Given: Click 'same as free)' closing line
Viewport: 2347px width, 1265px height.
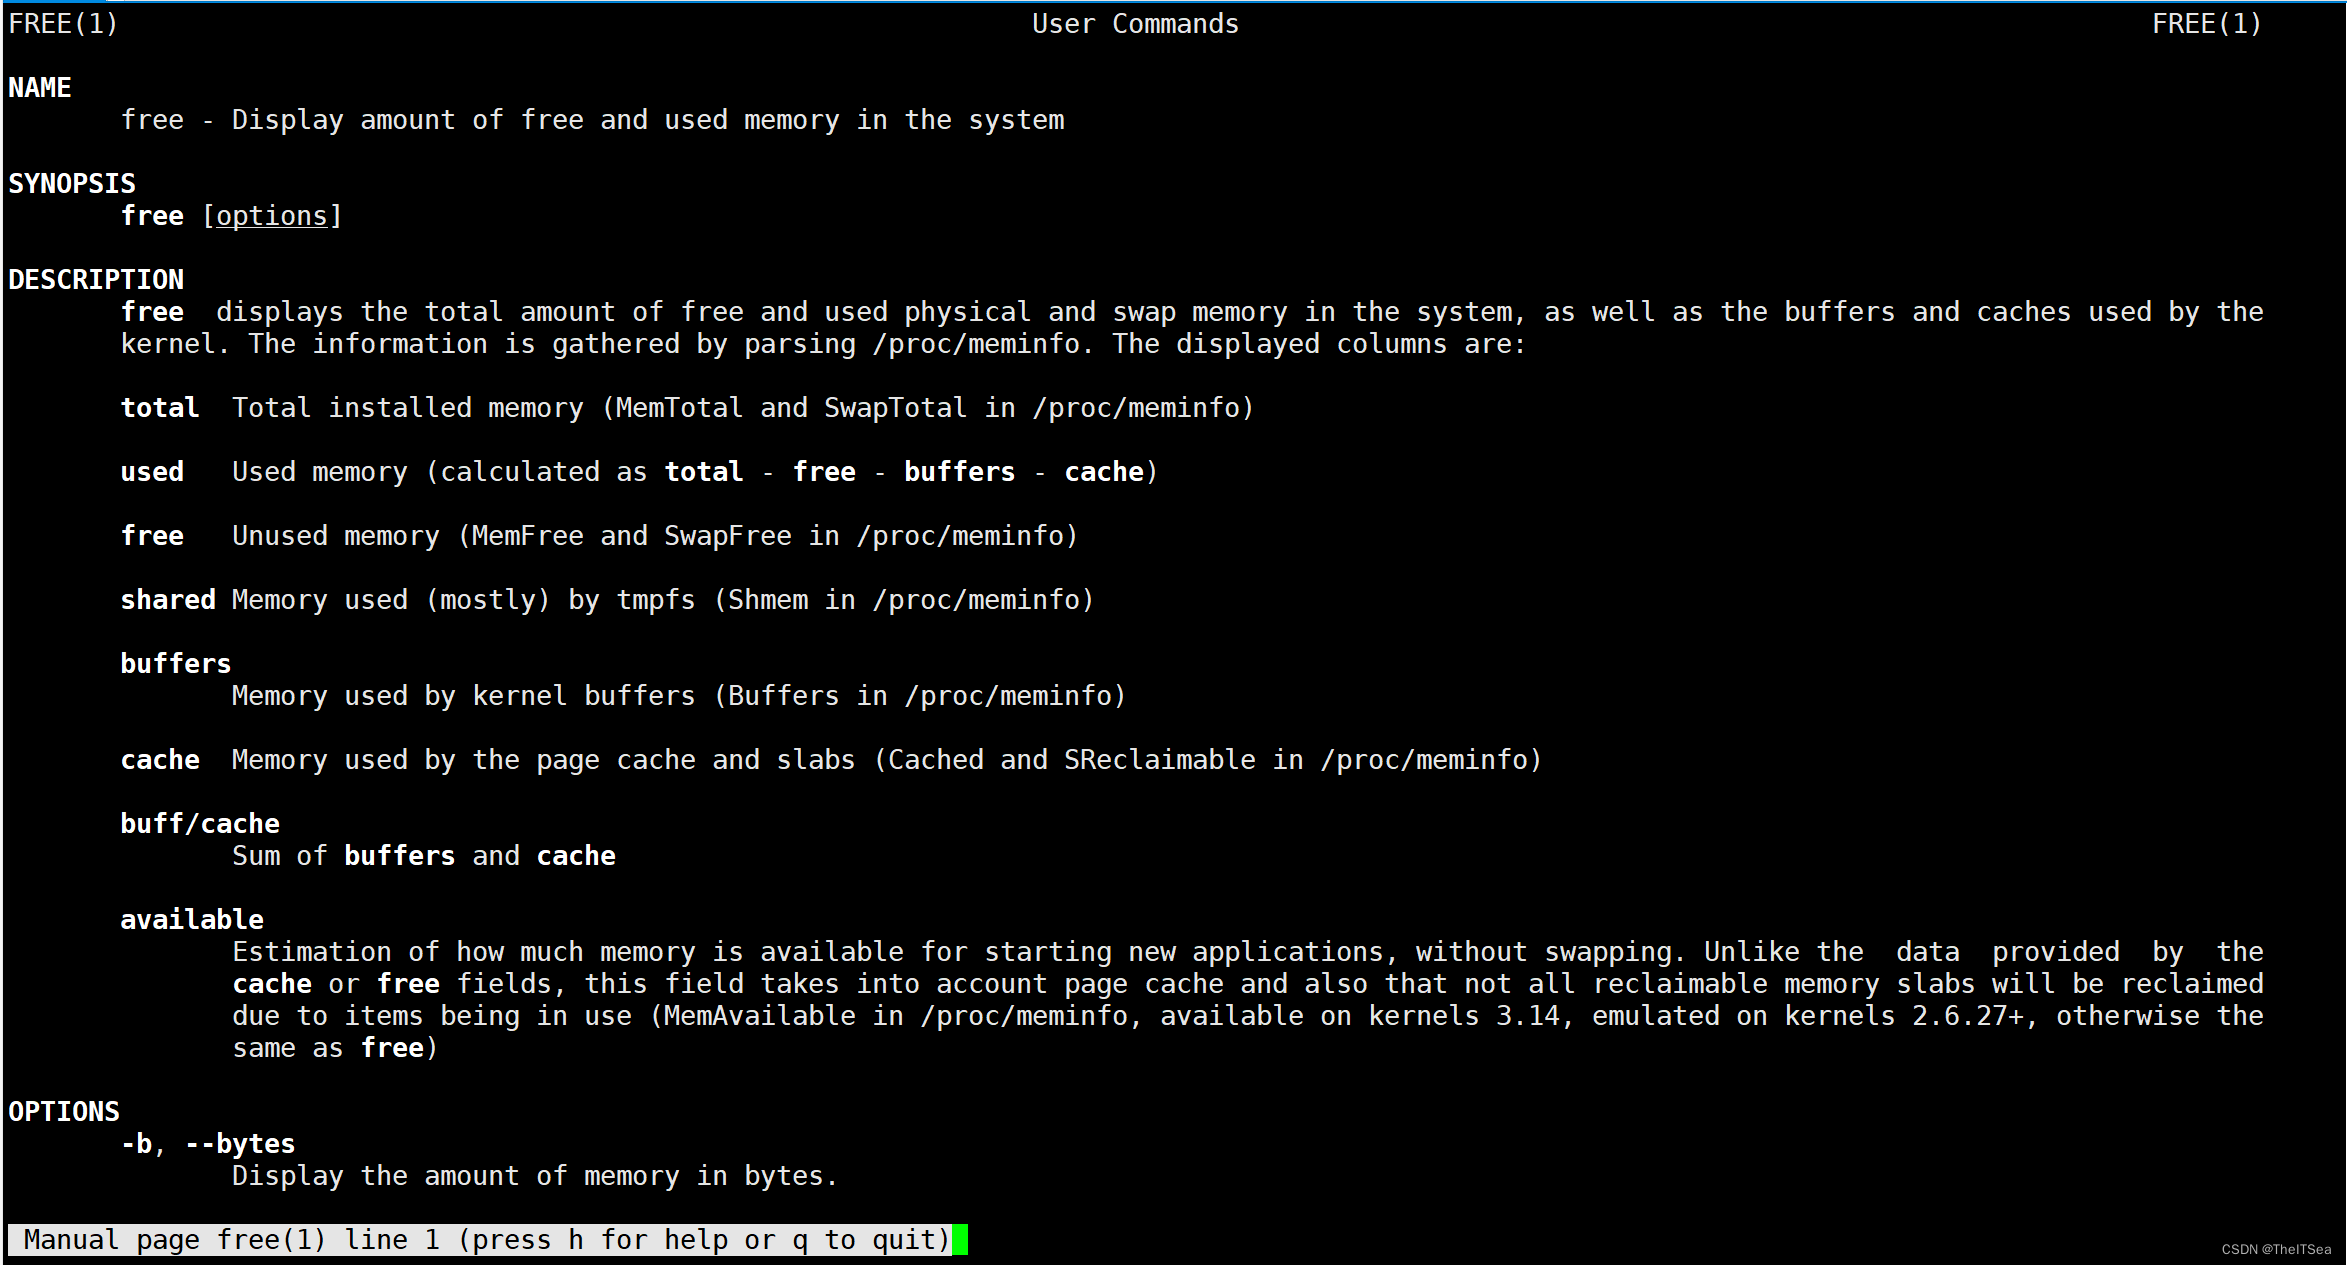Looking at the screenshot, I should (x=335, y=1048).
